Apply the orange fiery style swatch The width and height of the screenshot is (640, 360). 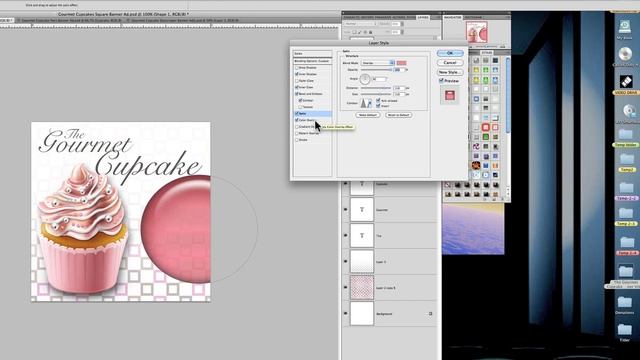point(476,166)
